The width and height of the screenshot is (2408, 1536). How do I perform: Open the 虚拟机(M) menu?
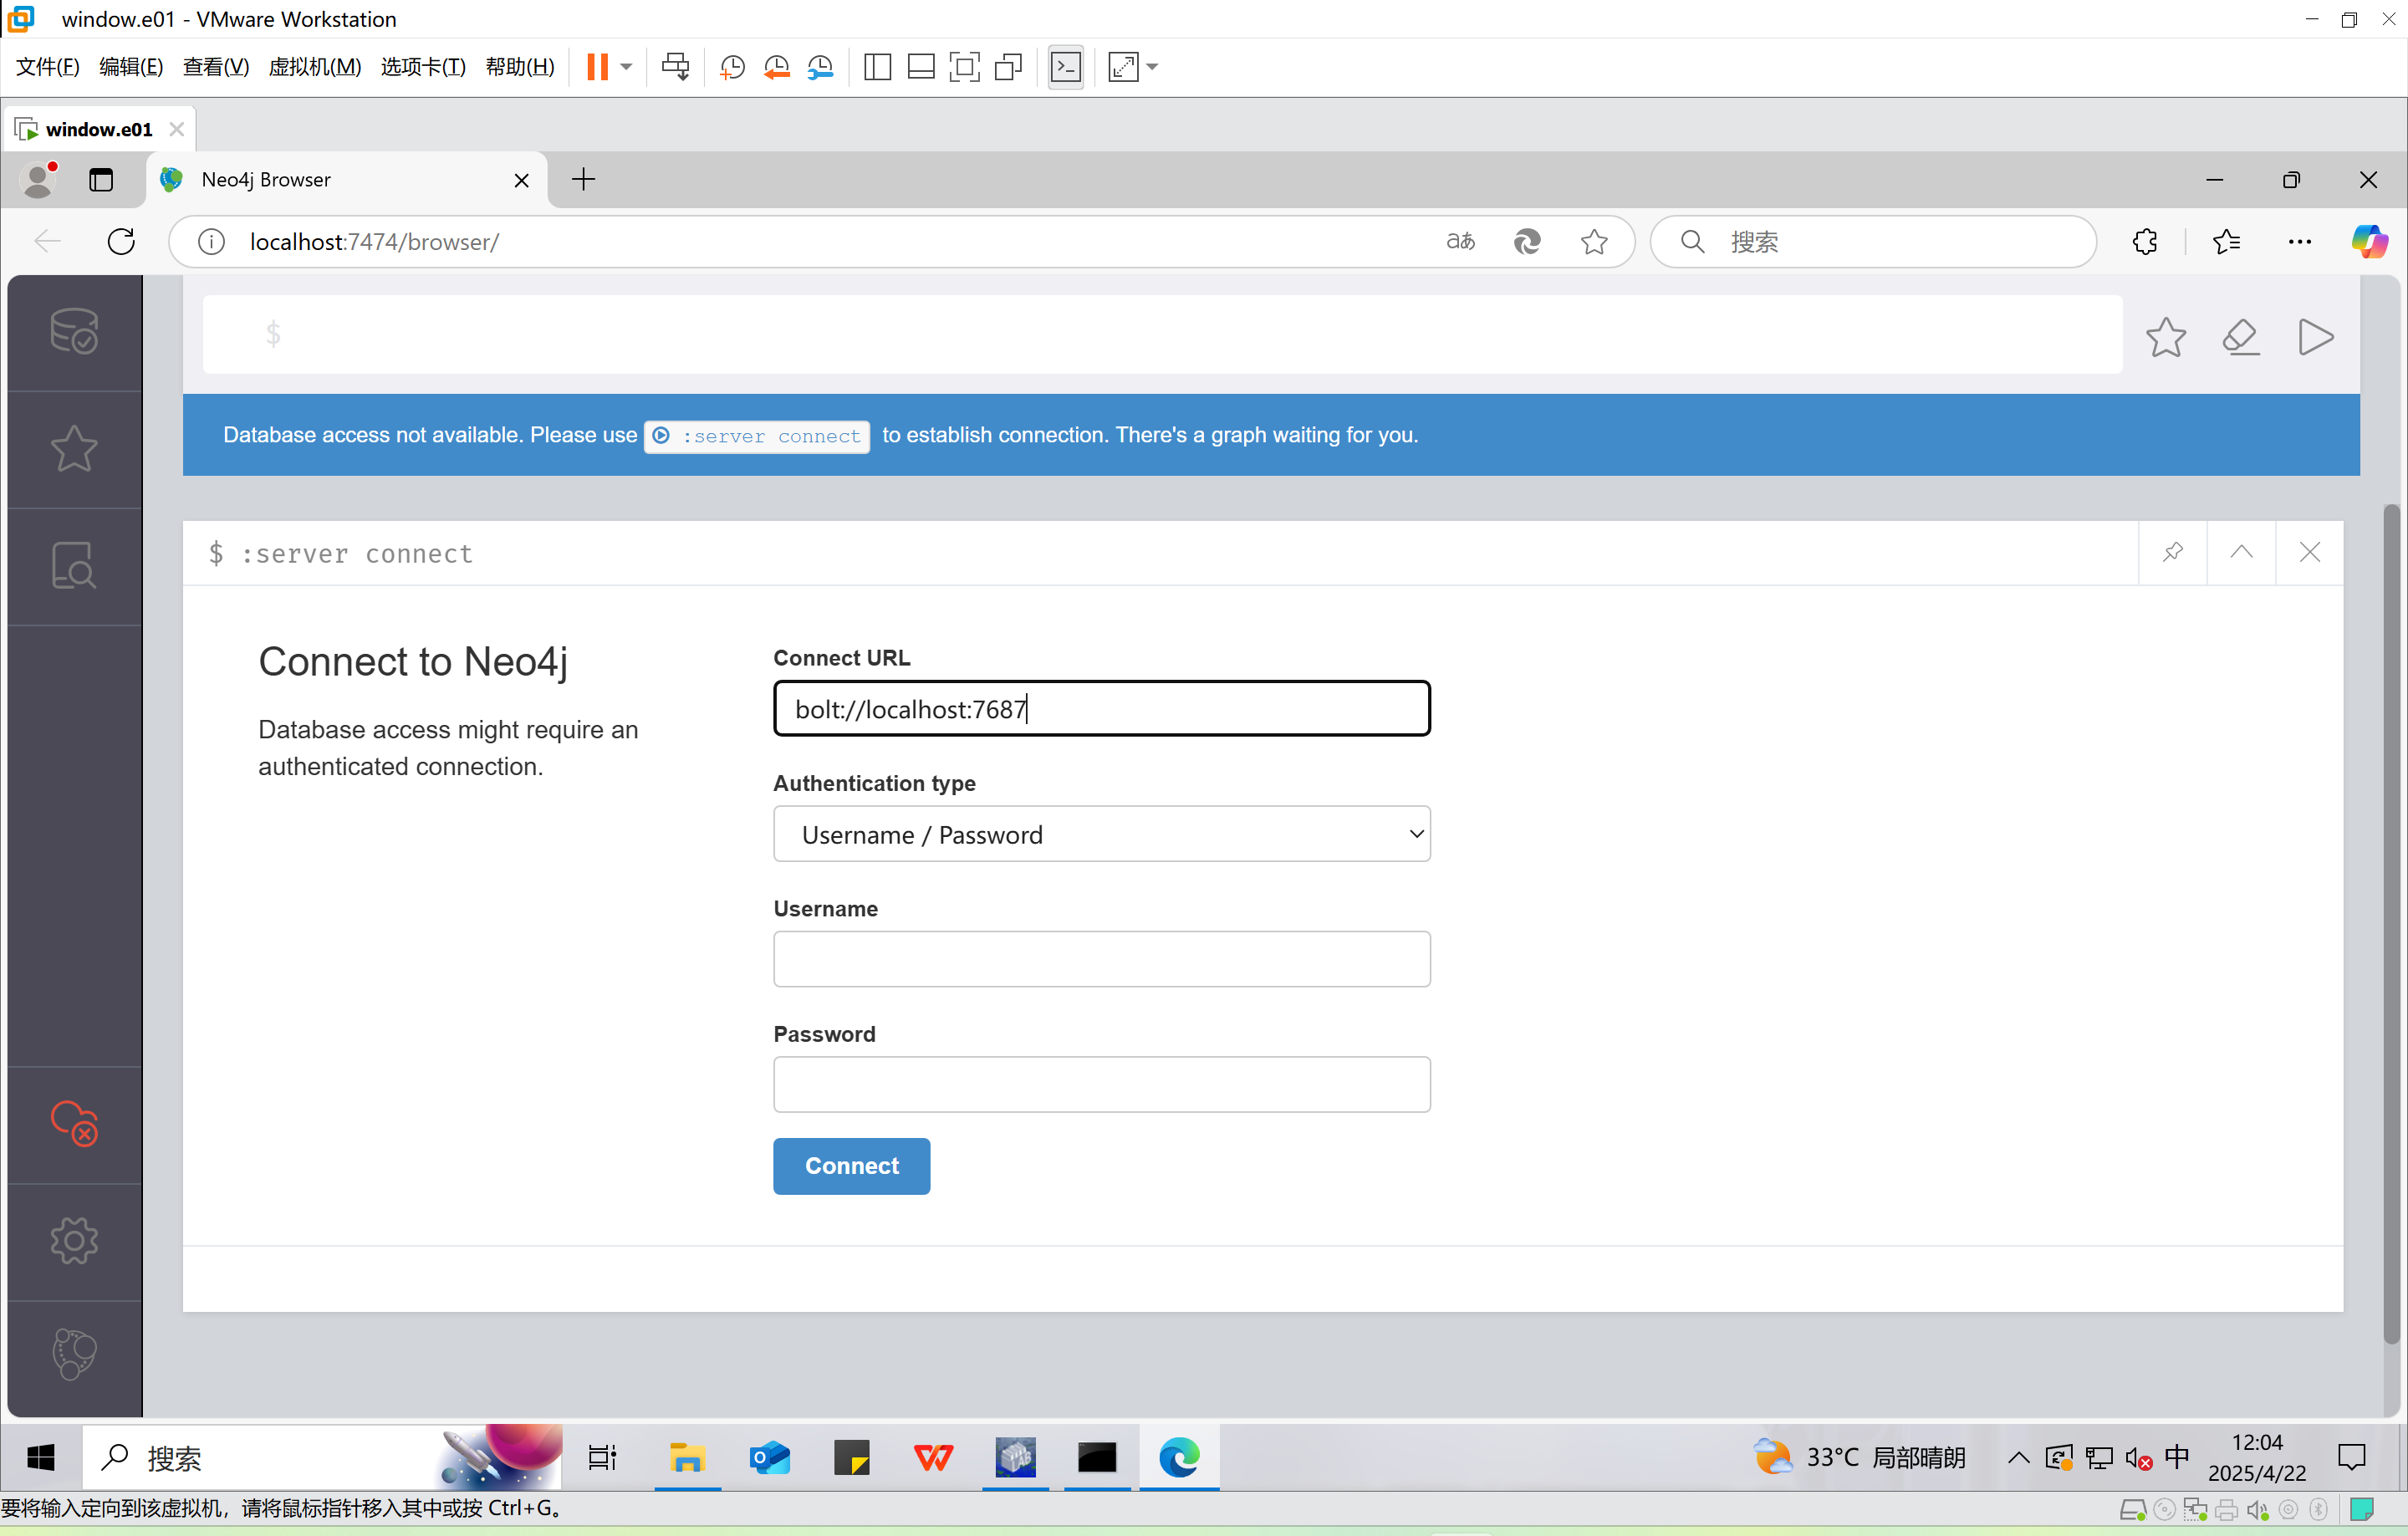click(x=314, y=67)
